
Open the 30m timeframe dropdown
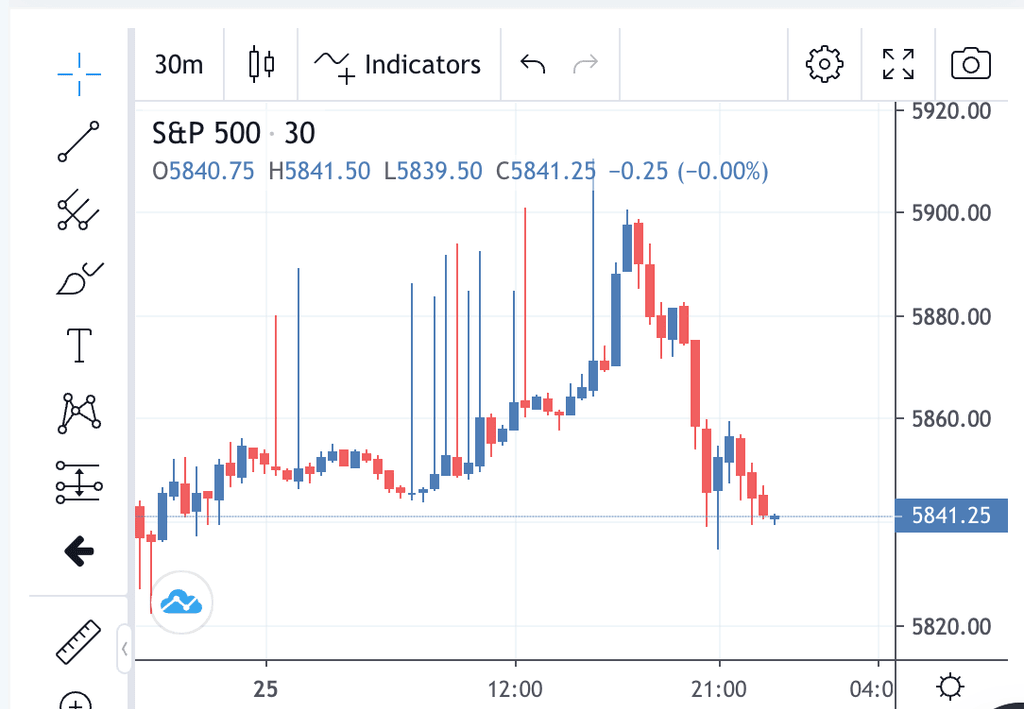click(179, 65)
